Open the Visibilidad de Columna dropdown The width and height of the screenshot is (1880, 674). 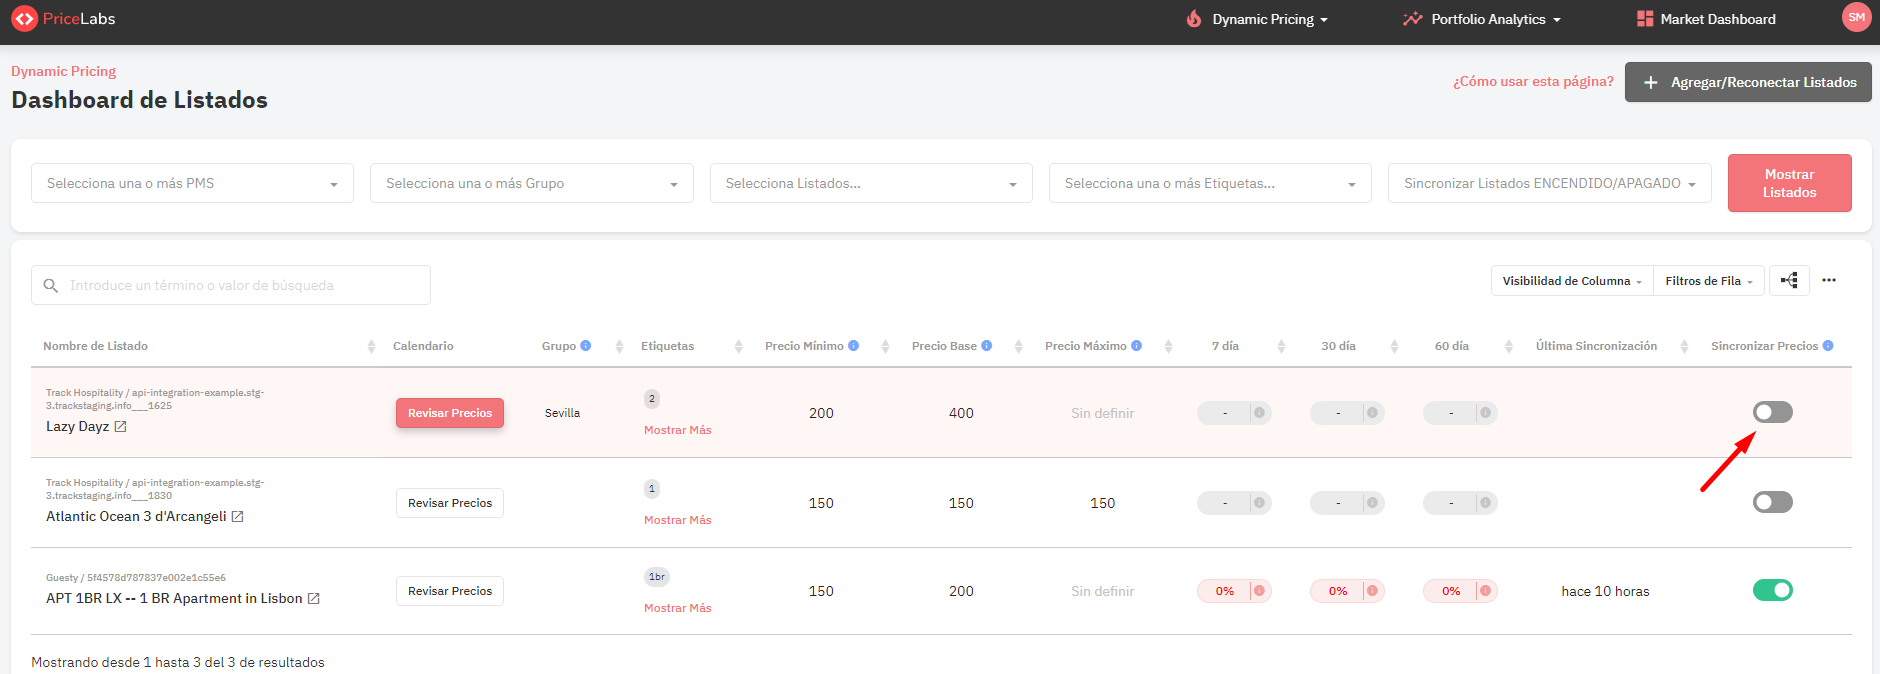point(1571,281)
